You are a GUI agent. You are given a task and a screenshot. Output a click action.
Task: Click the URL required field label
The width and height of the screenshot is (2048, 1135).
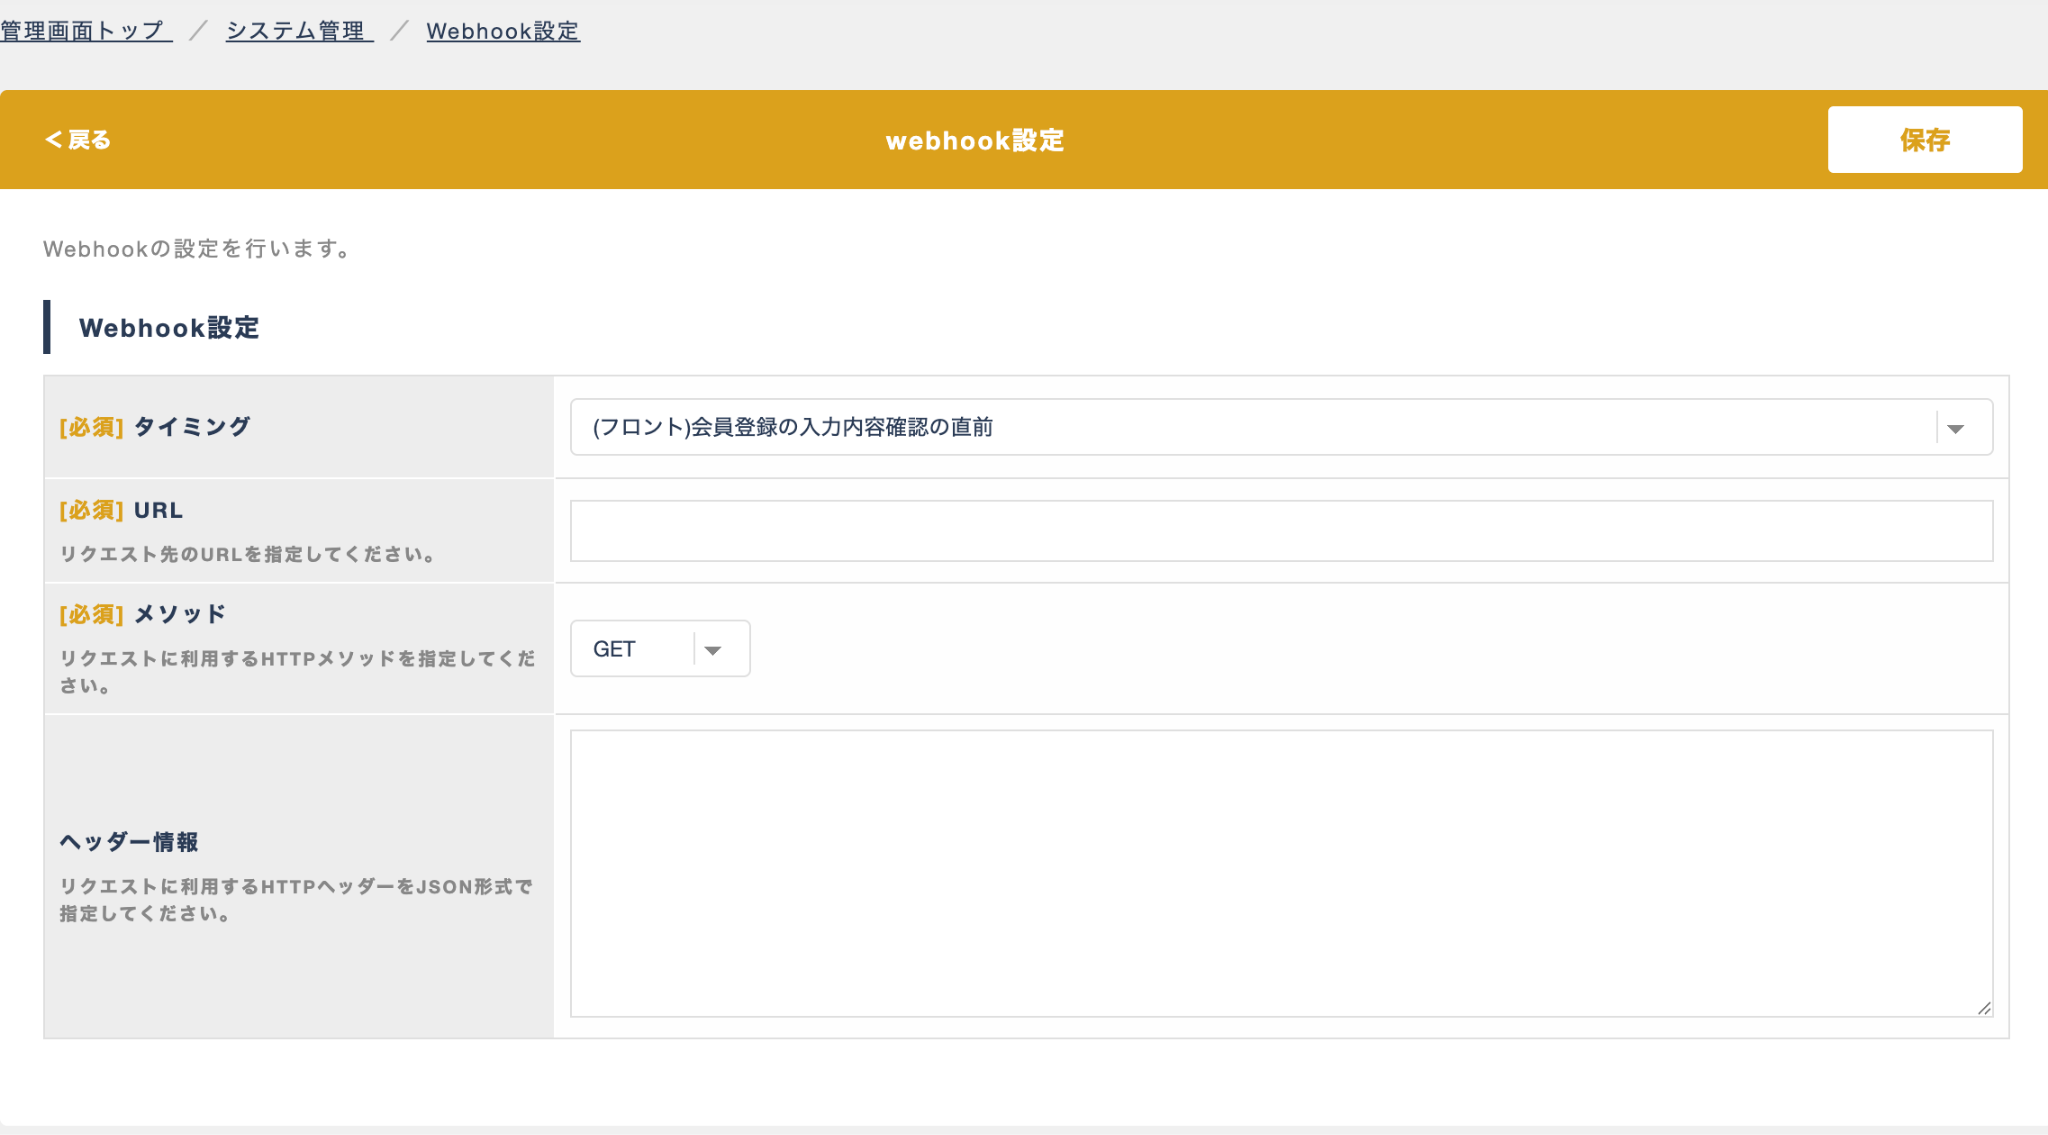[158, 510]
